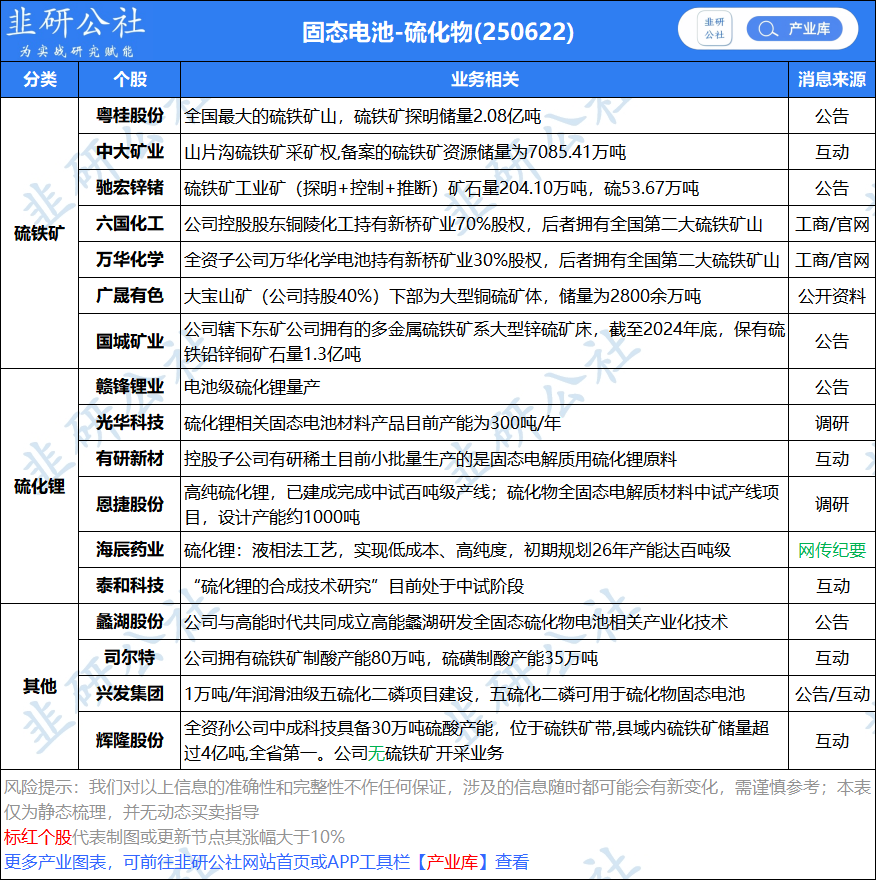Click 全国最大的硫铁矿山 description for 粤桂股份
Screen dimensions: 877x881
point(362,116)
